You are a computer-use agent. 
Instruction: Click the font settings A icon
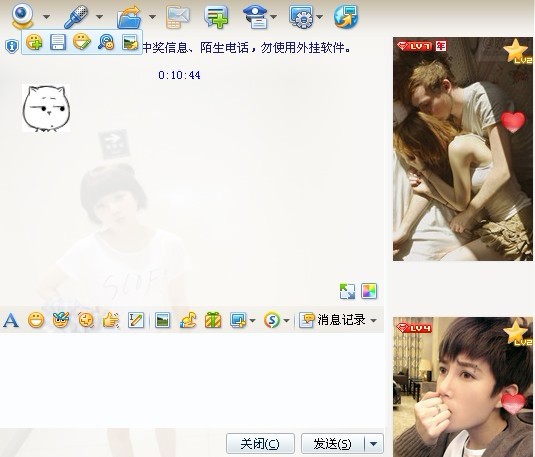click(11, 320)
